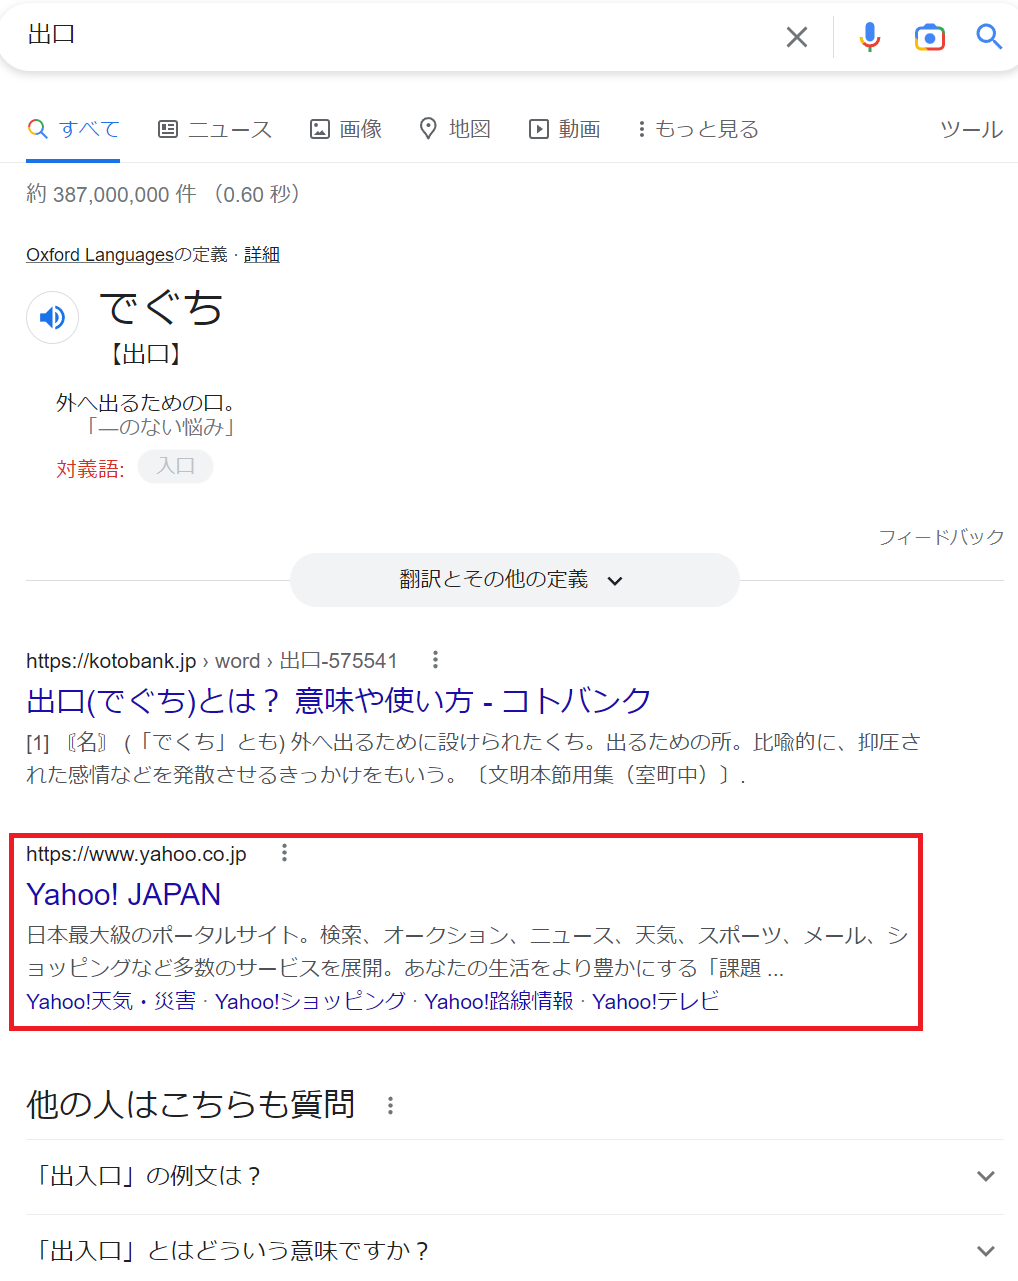This screenshot has width=1018, height=1281.
Task: Open the Yahoo result three-dot menu
Action: point(285,853)
